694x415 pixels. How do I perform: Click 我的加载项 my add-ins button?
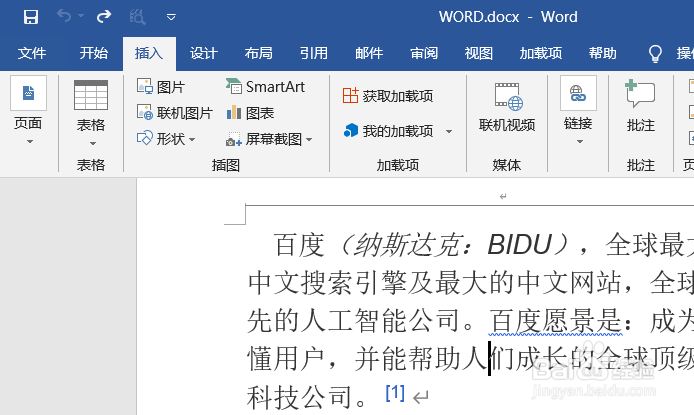[x=388, y=131]
